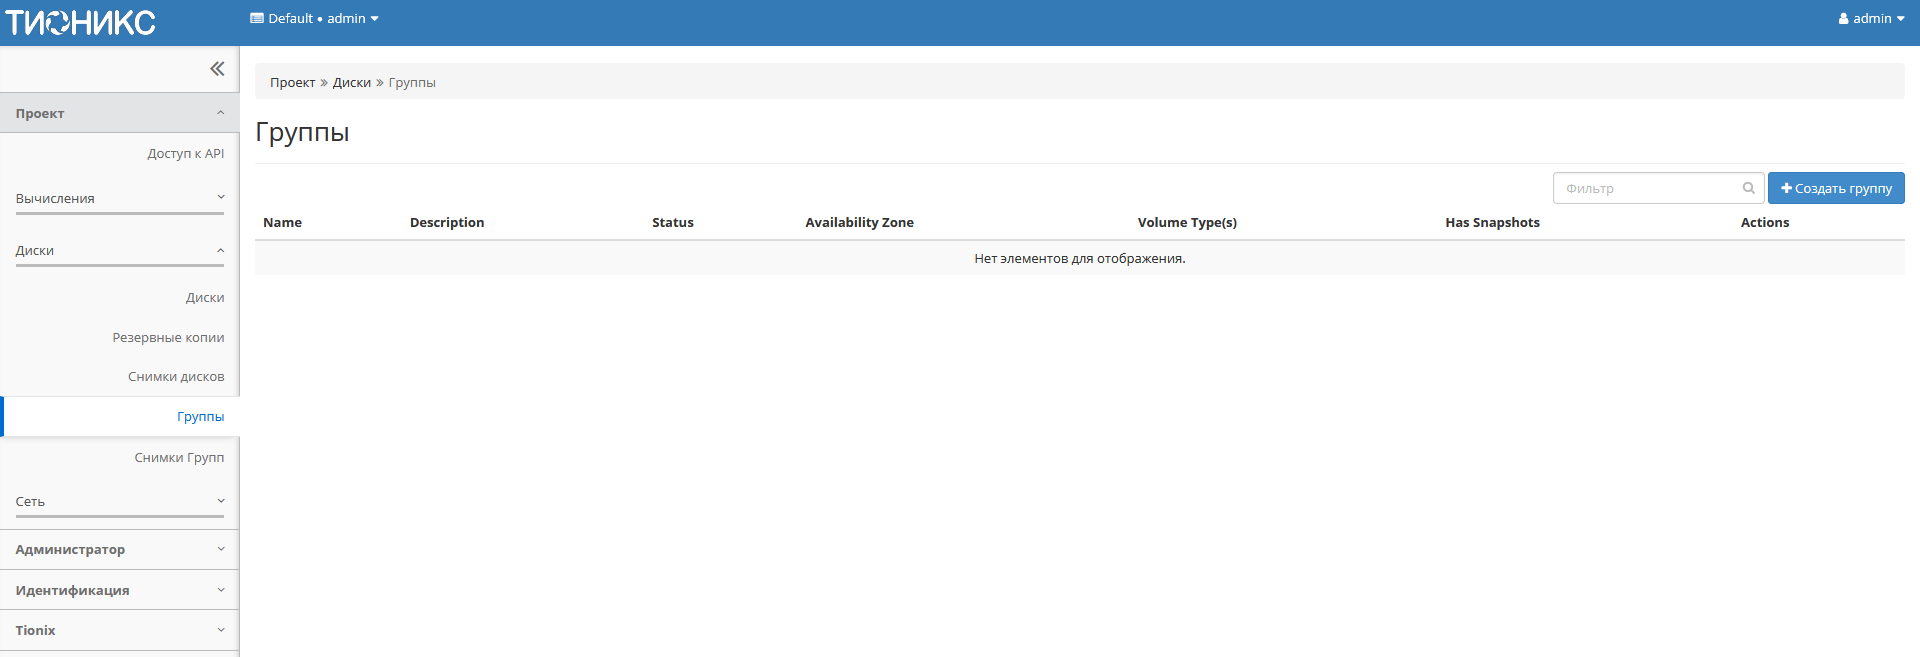1920x657 pixels.
Task: Collapse the Проект section
Action: click(x=119, y=113)
